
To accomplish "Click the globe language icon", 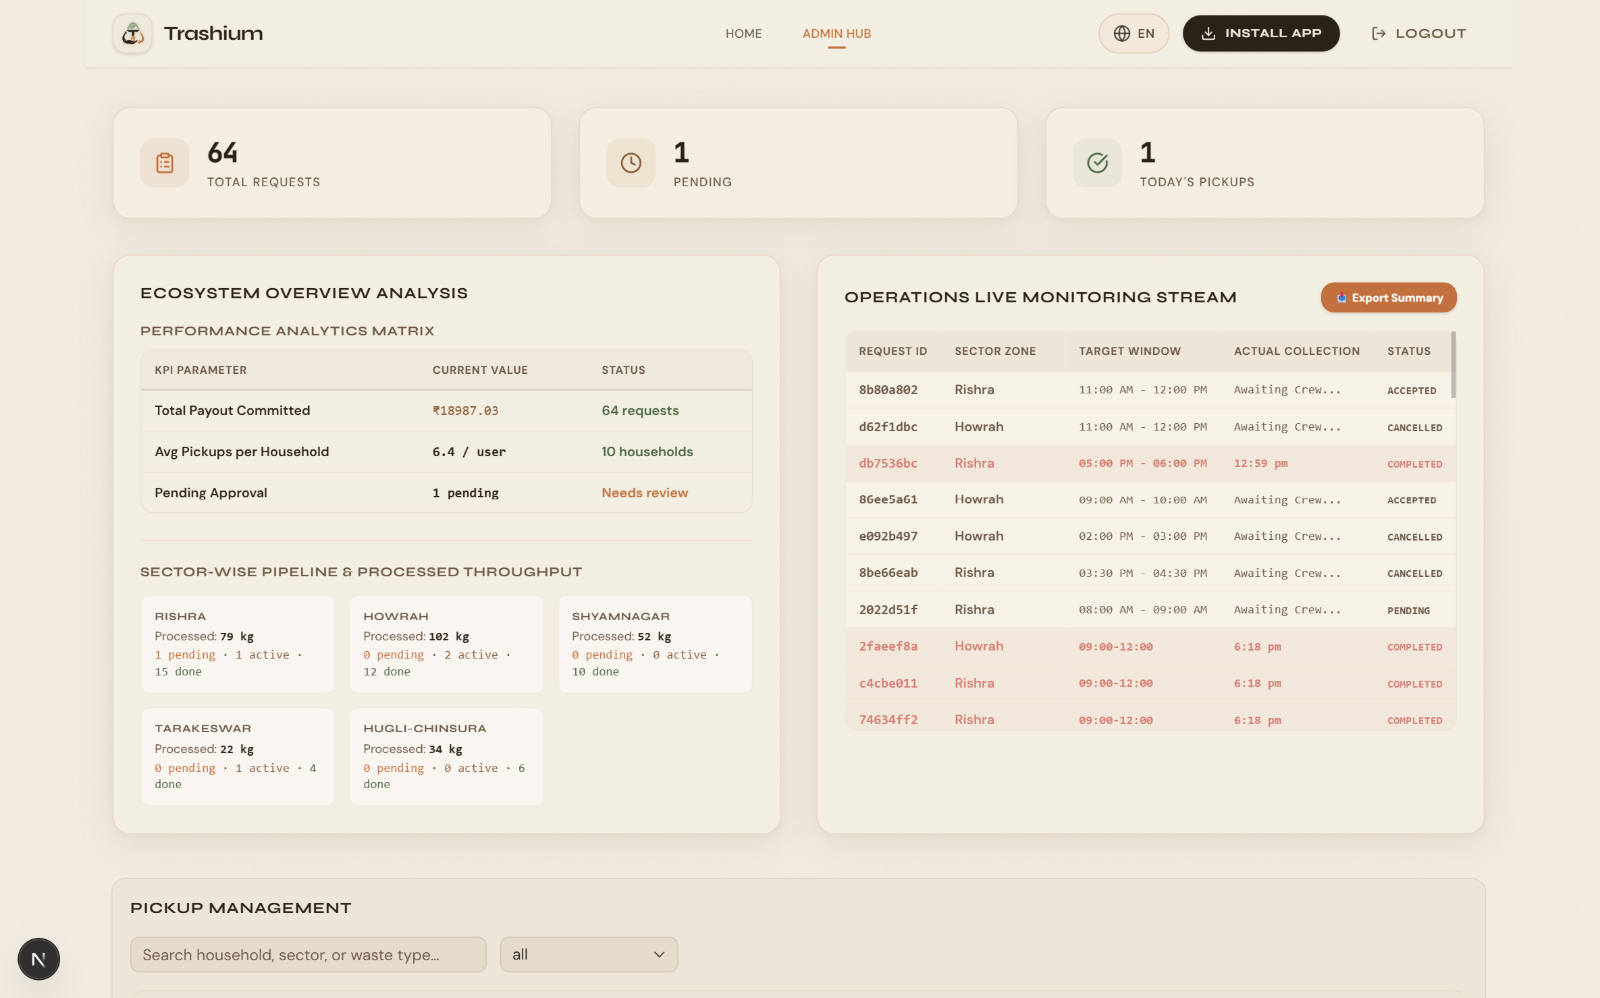I will coord(1122,34).
